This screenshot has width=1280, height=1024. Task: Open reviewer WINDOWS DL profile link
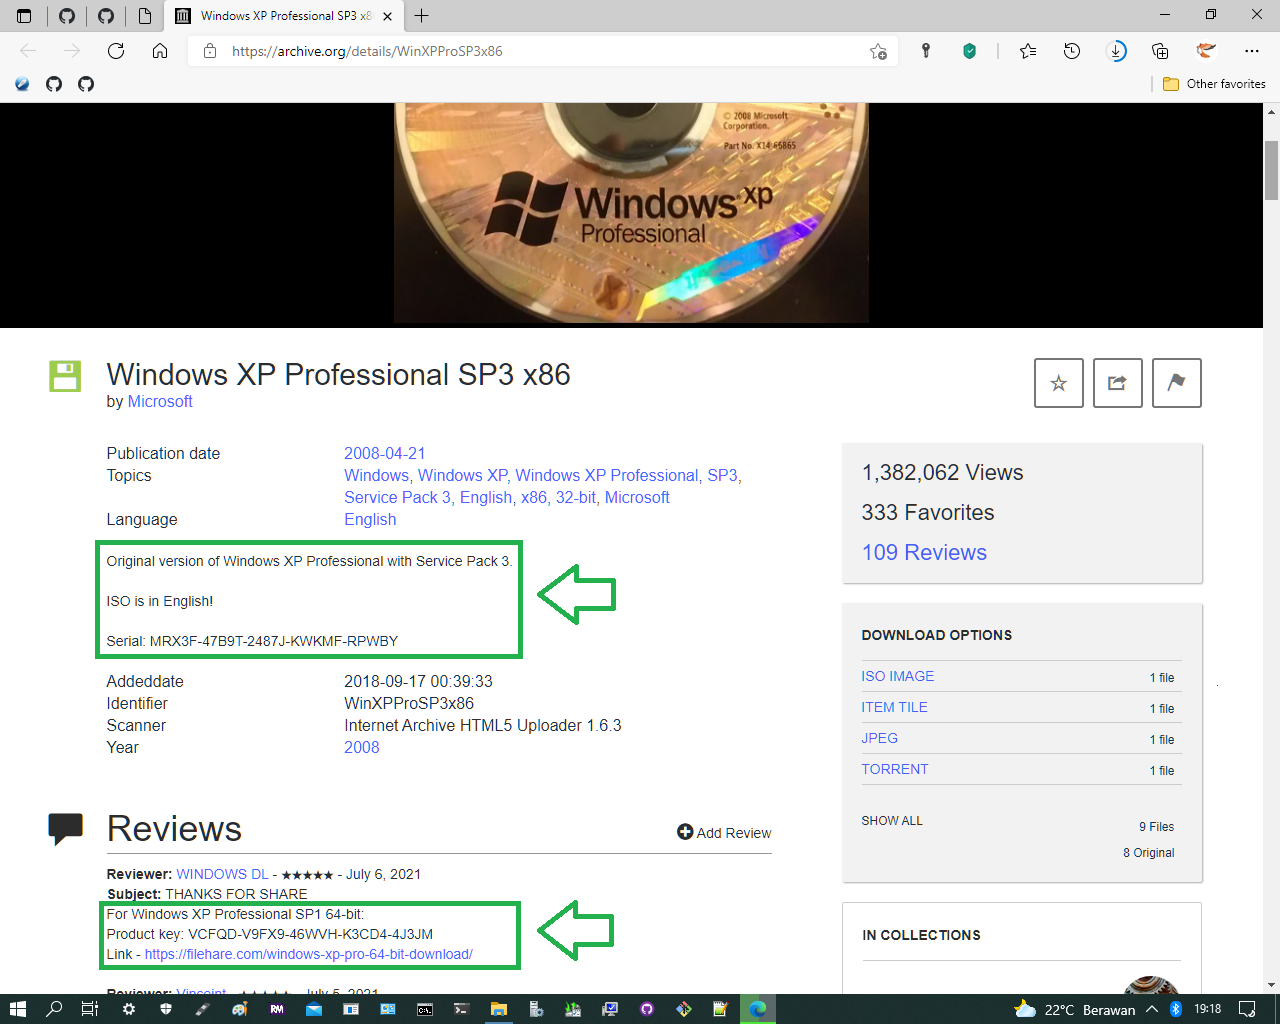(x=223, y=874)
